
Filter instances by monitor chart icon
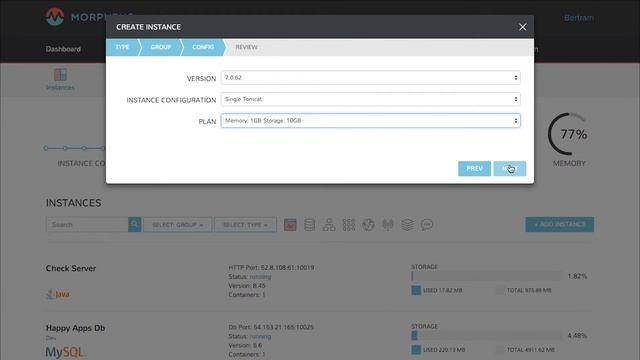click(x=290, y=224)
